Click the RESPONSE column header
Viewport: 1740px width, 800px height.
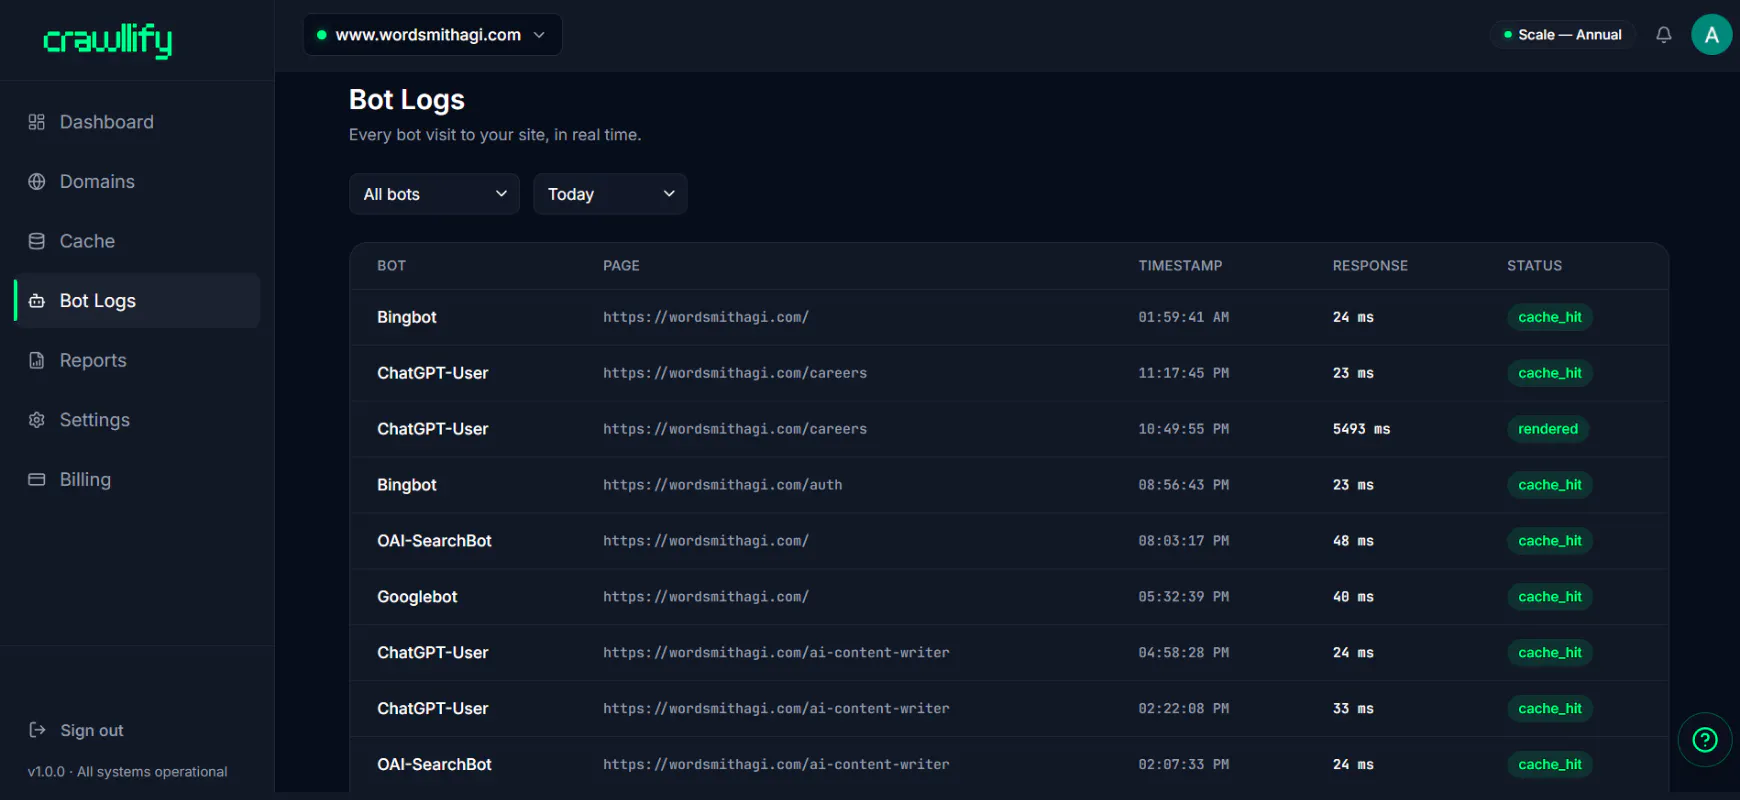1370,266
